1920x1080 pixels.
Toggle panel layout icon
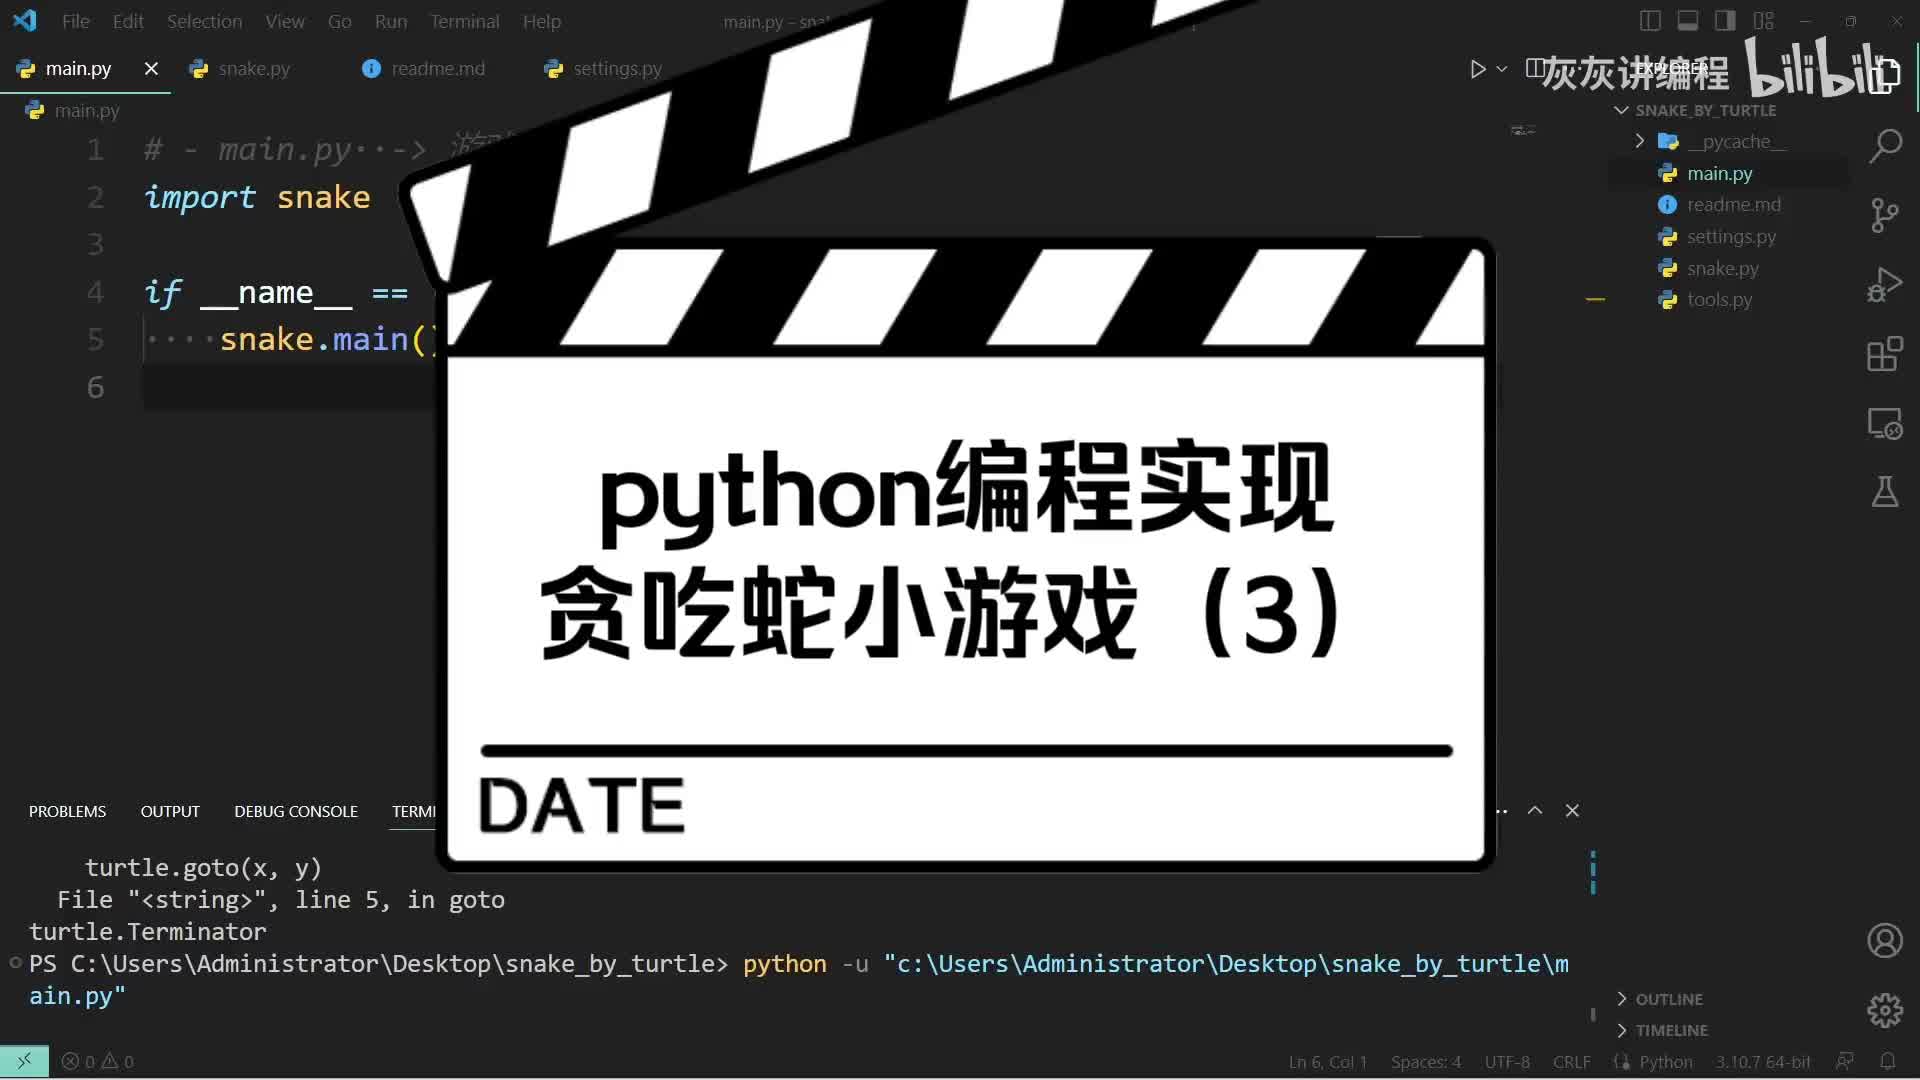1688,21
